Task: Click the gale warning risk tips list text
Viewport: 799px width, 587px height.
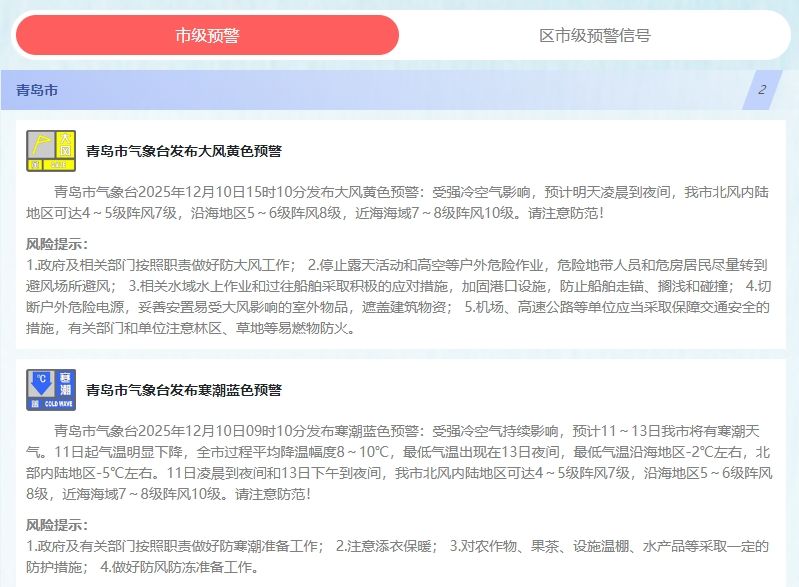Action: pos(400,296)
